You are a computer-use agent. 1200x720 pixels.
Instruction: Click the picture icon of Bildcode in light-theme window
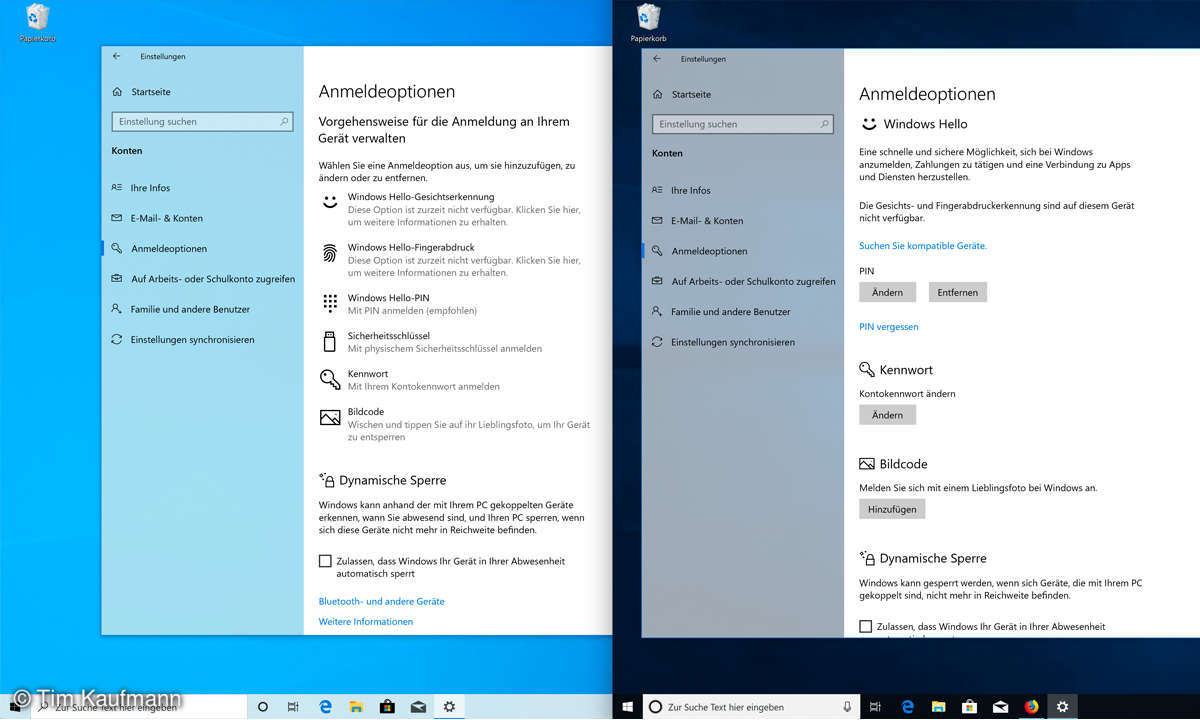330,417
